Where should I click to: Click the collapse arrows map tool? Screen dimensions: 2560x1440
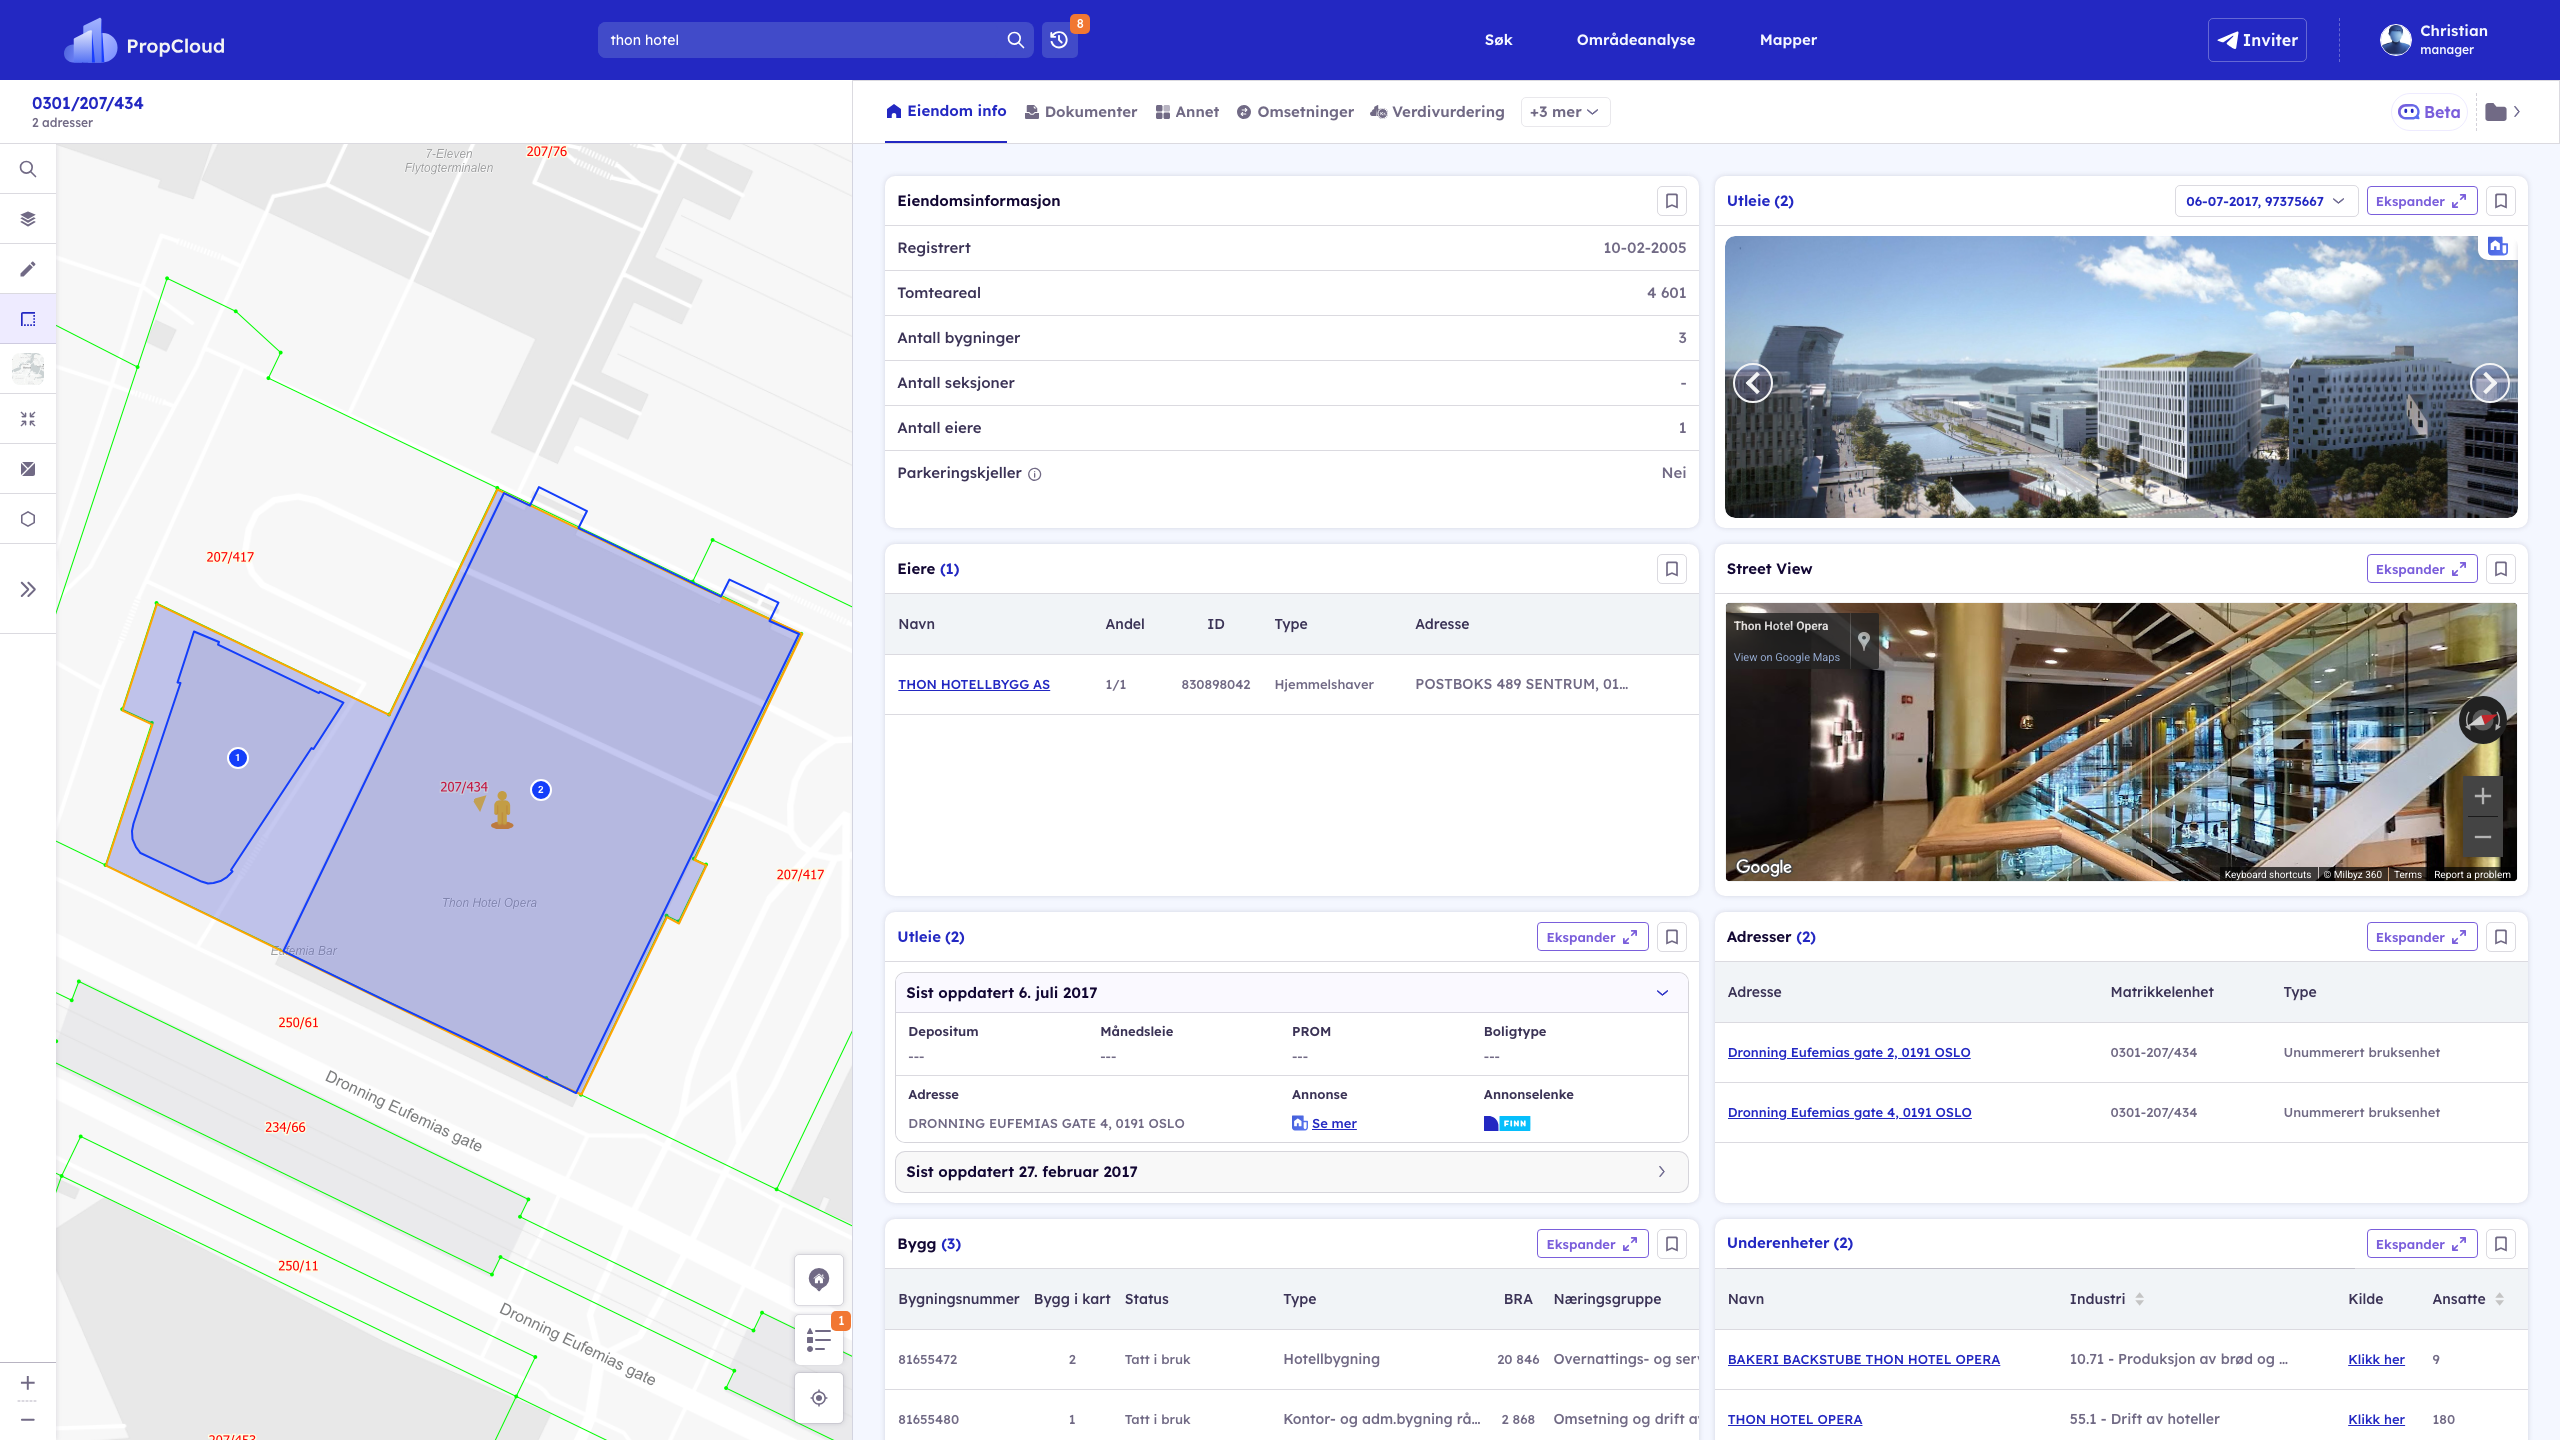(x=28, y=419)
